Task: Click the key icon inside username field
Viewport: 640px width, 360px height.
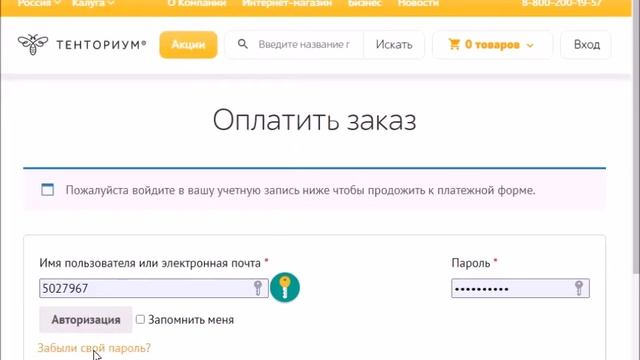Action: pyautogui.click(x=258, y=288)
